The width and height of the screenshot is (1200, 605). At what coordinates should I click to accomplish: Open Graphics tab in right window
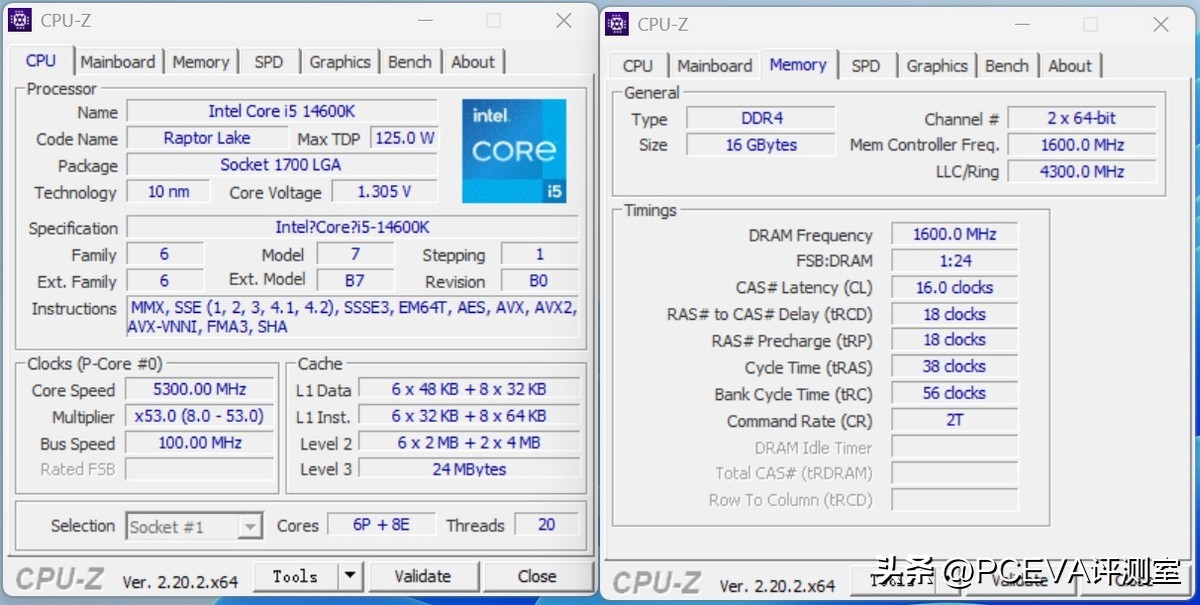pyautogui.click(x=937, y=66)
